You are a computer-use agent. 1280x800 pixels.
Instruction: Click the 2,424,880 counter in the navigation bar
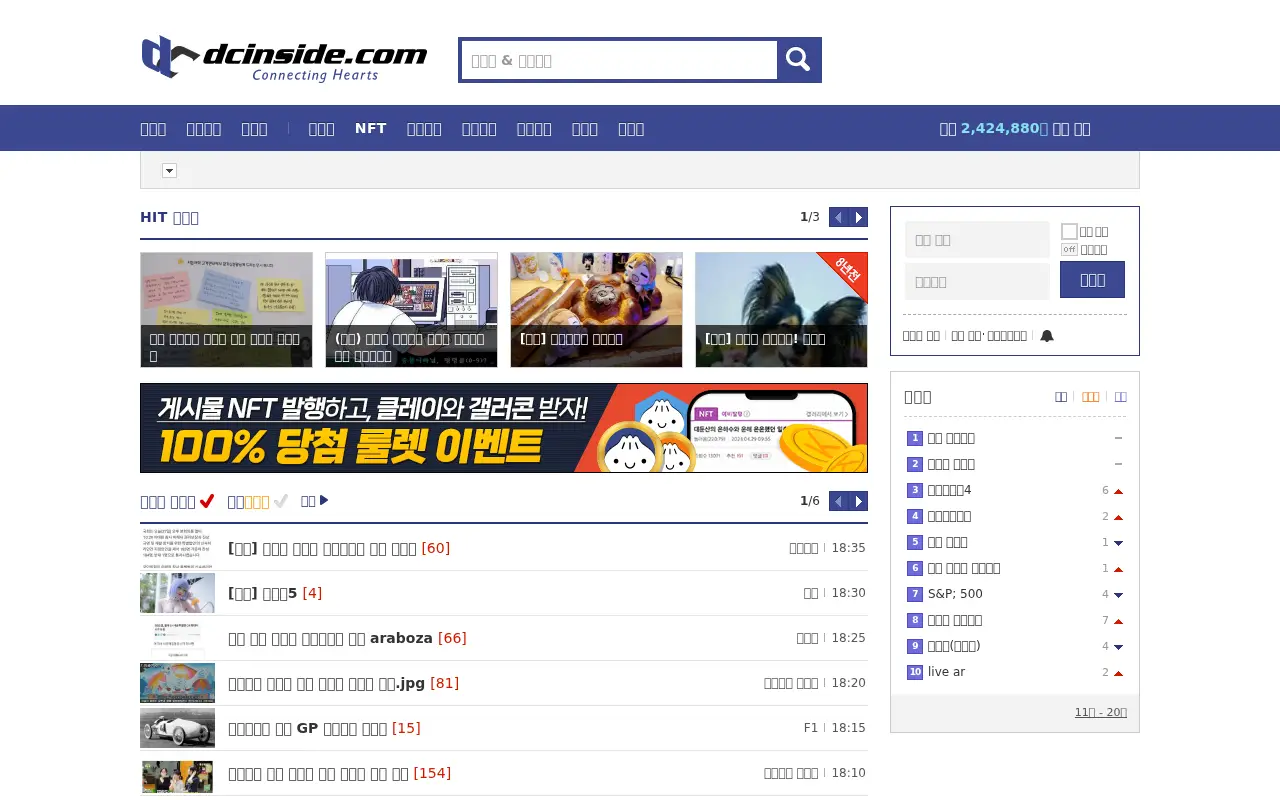(1004, 128)
